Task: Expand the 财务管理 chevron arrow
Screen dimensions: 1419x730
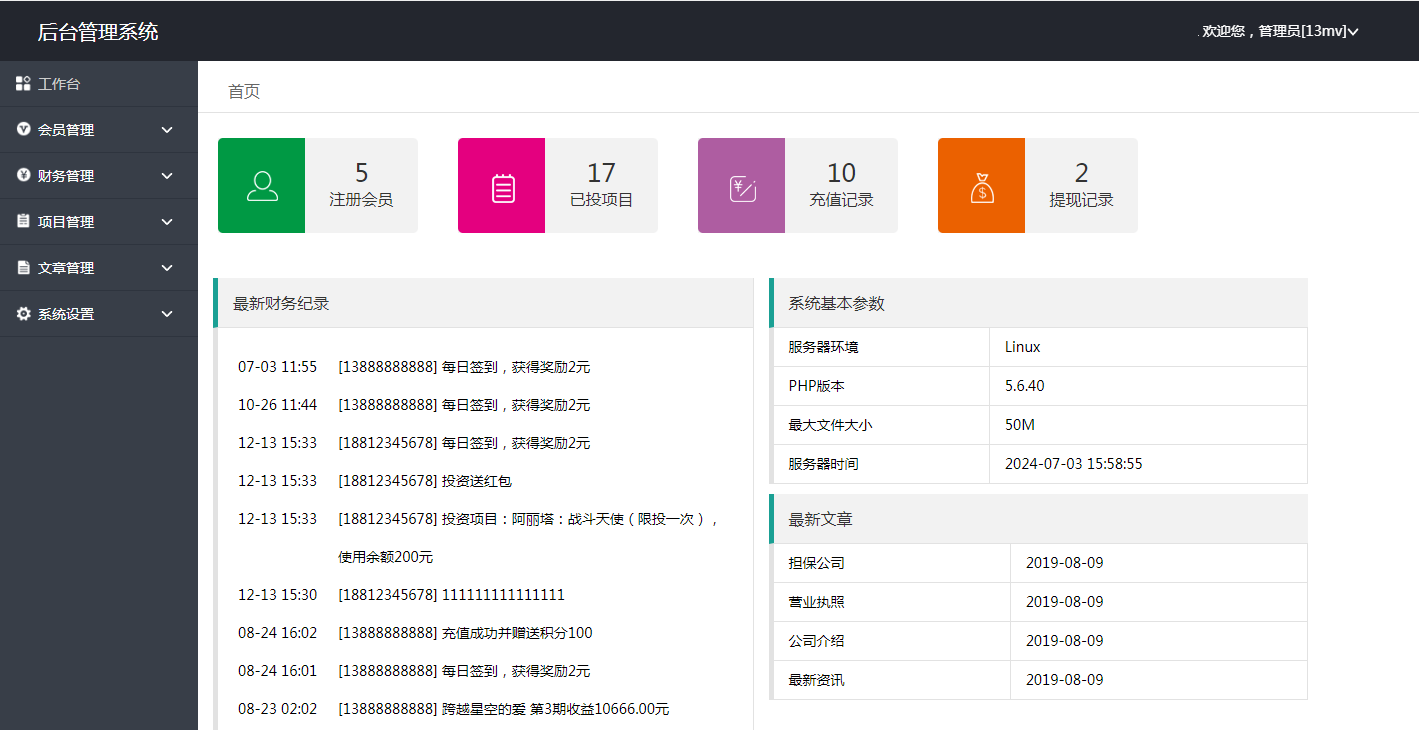Action: 167,176
